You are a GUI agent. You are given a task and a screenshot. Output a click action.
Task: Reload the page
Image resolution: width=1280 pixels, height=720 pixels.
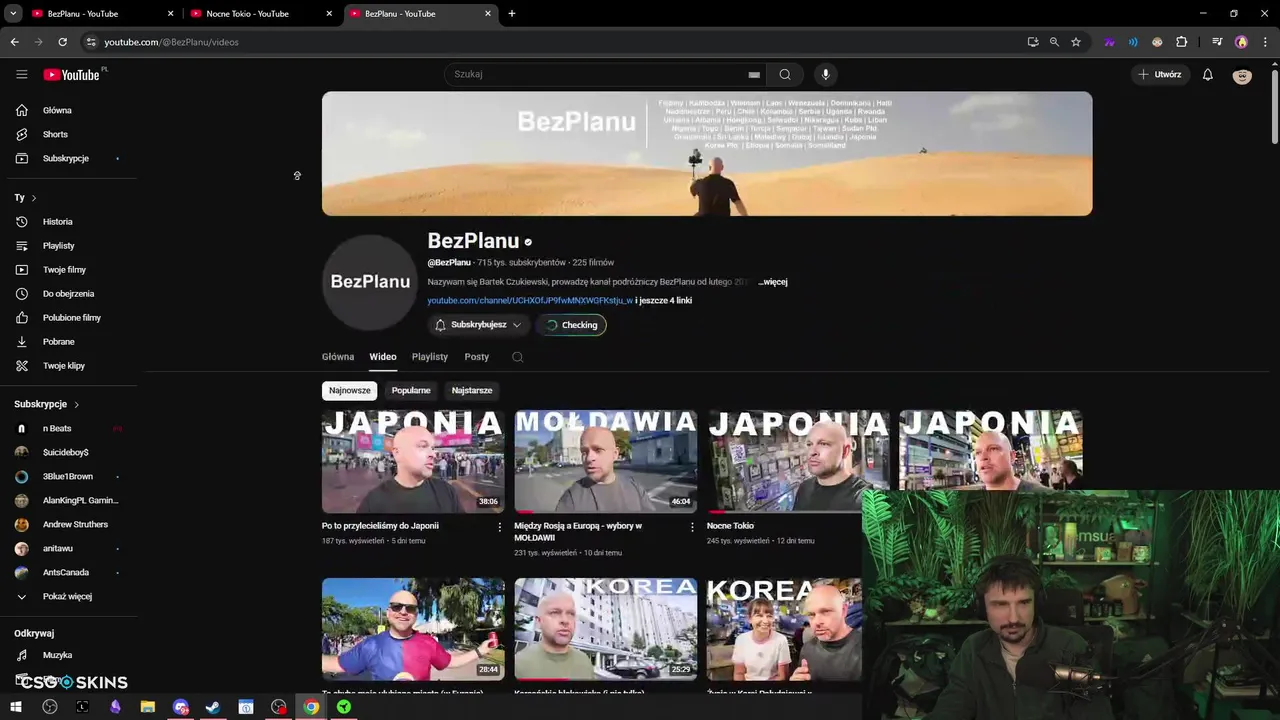tap(62, 42)
